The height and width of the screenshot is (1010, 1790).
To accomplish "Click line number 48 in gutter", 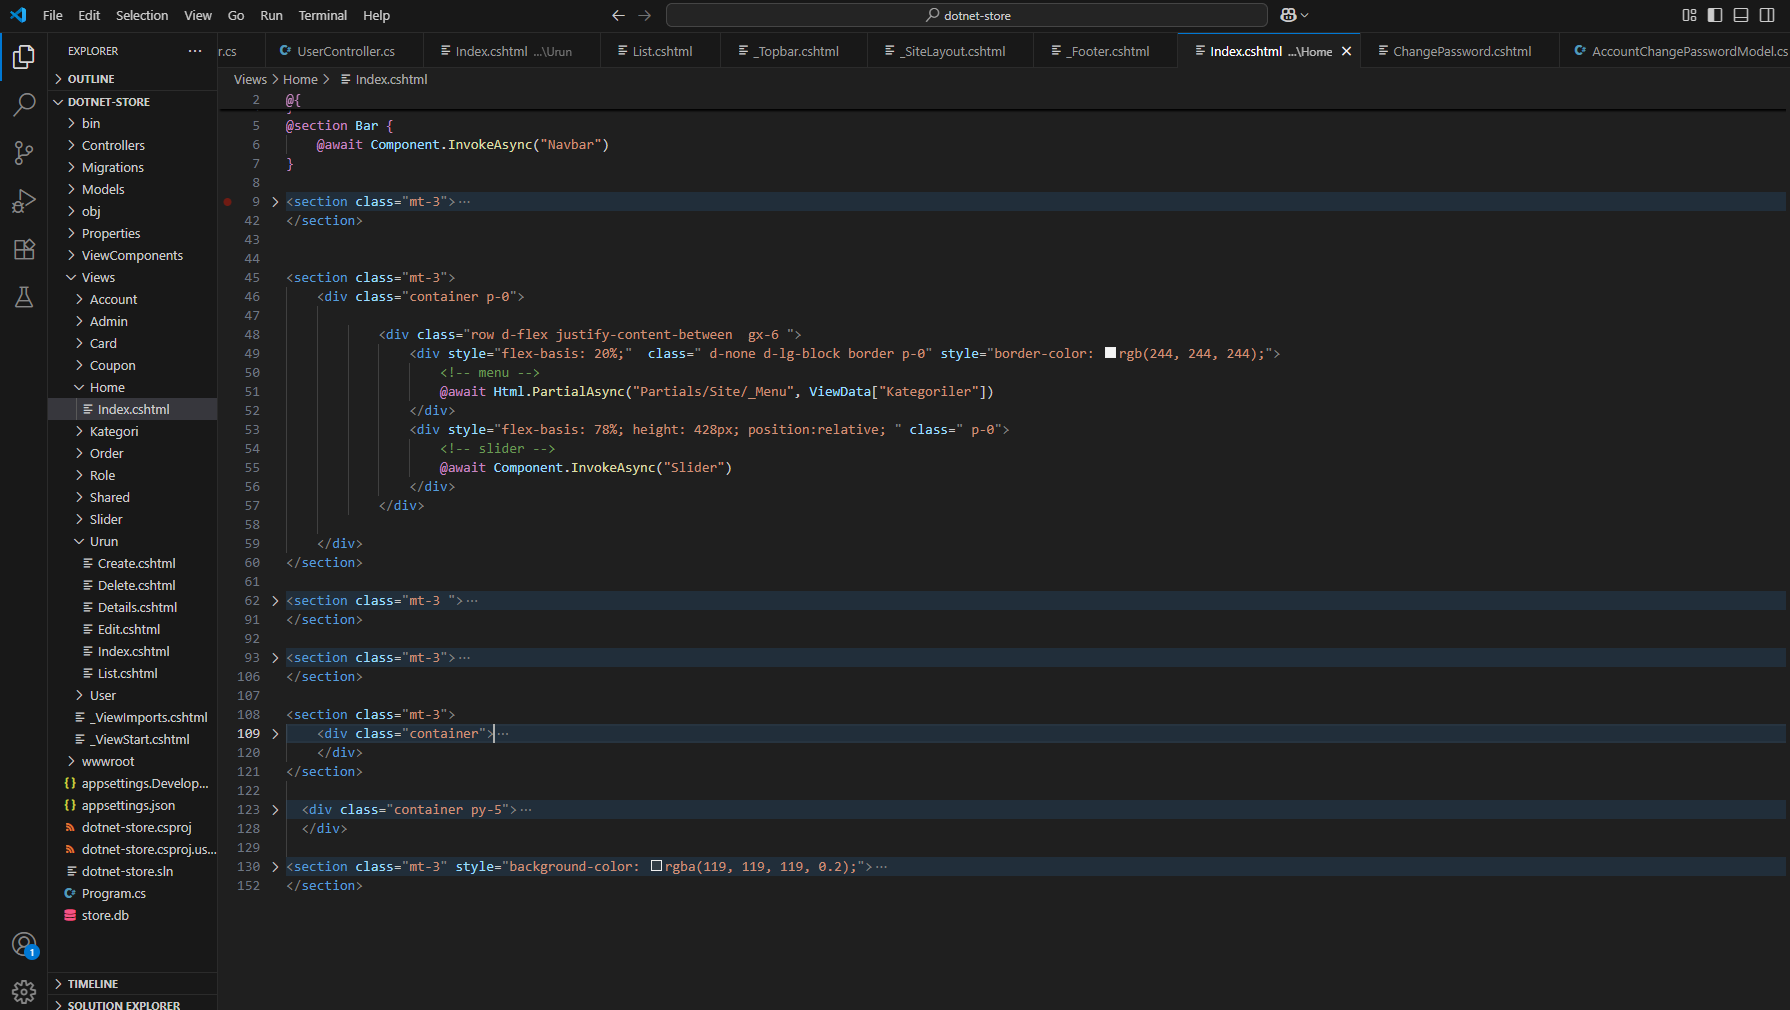I will coord(252,335).
